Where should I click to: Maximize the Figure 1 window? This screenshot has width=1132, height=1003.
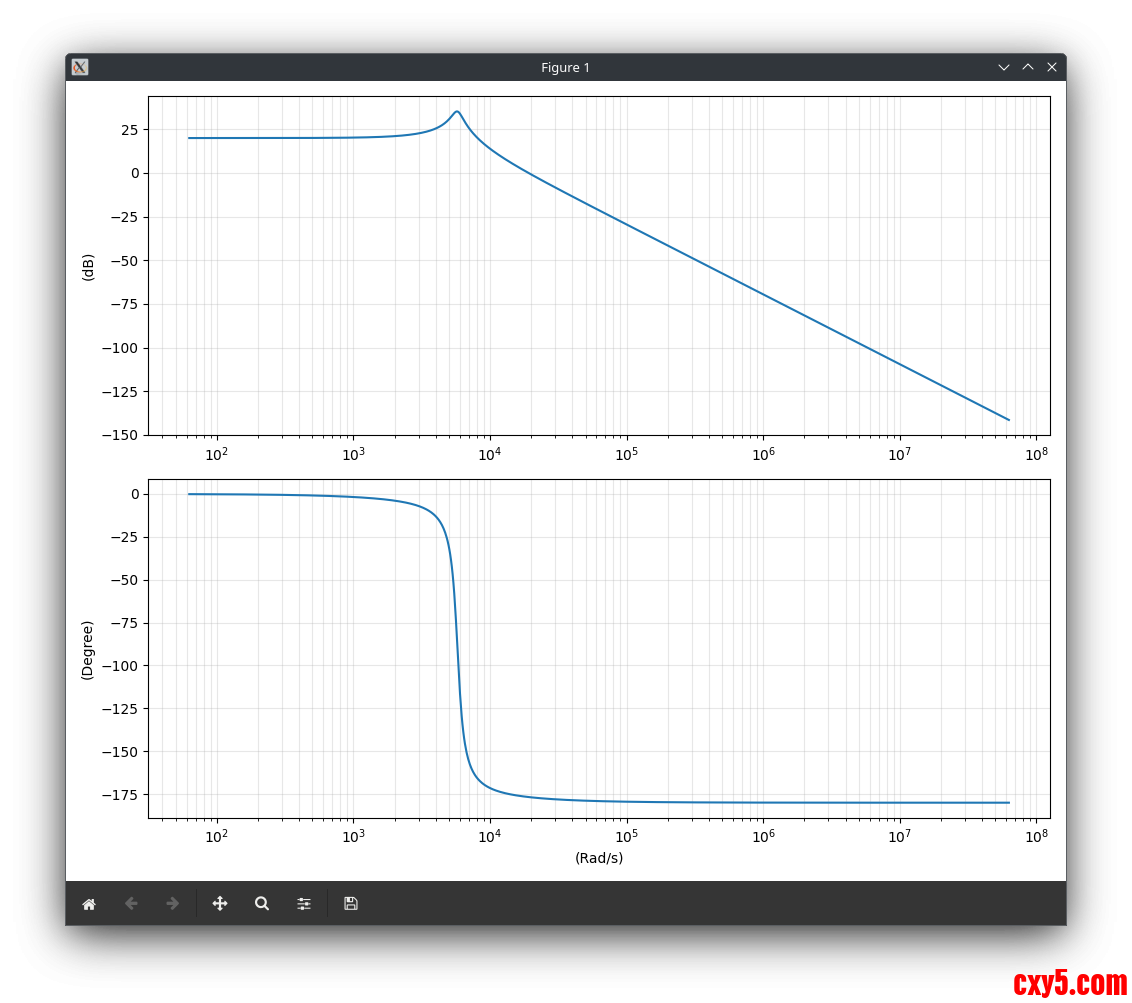pyautogui.click(x=1028, y=67)
